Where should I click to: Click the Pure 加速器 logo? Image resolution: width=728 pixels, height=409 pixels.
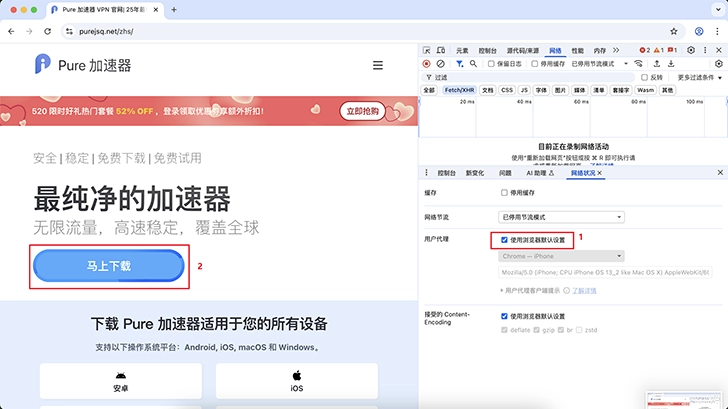pos(83,65)
